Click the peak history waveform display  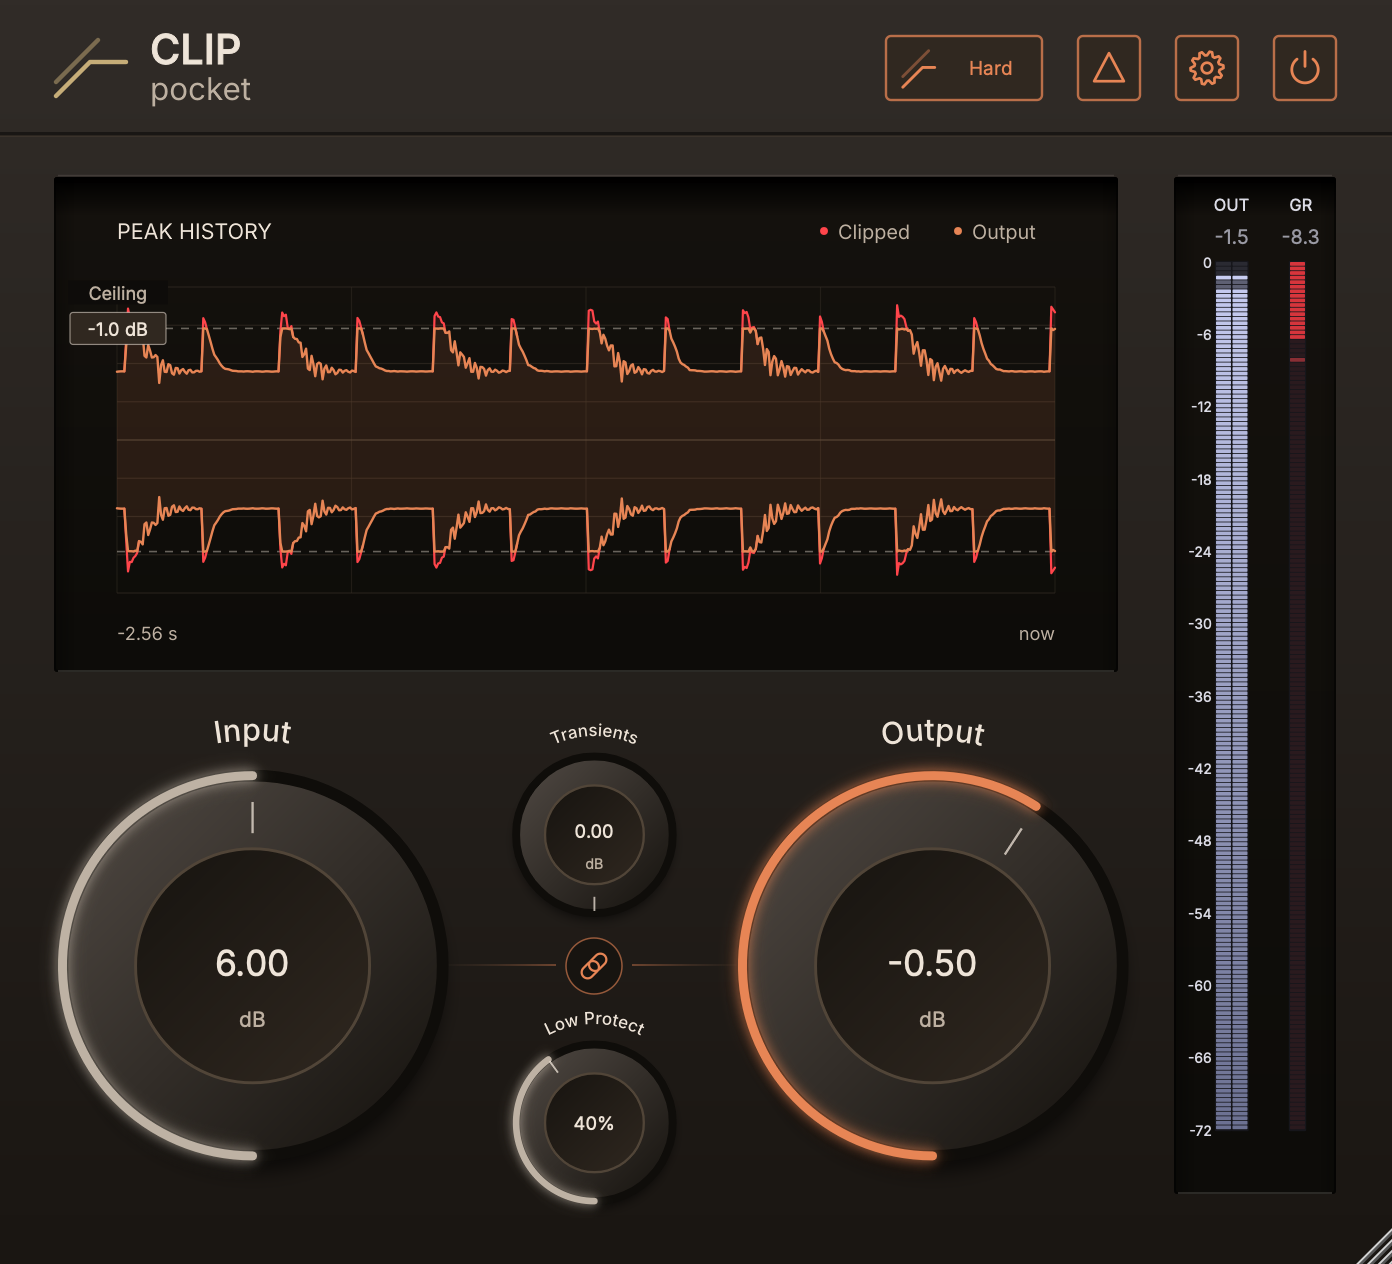pos(586,440)
